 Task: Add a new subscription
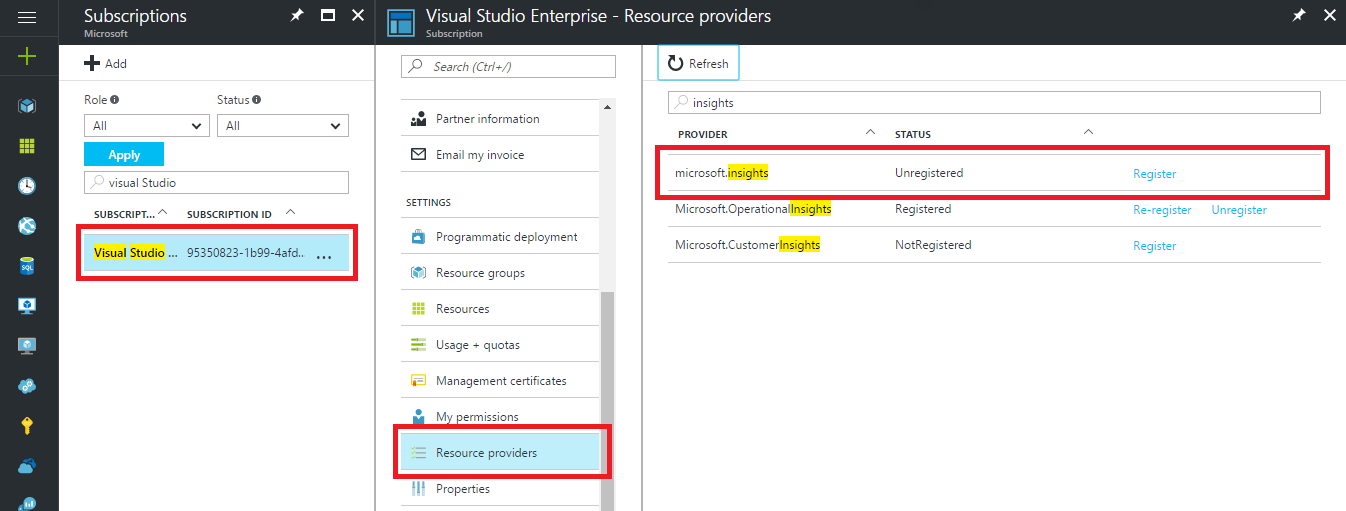(106, 63)
